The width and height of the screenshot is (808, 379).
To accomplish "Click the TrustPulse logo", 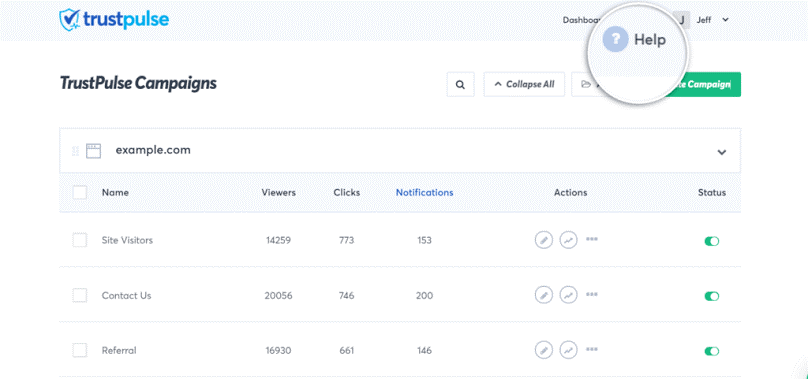I will (114, 19).
